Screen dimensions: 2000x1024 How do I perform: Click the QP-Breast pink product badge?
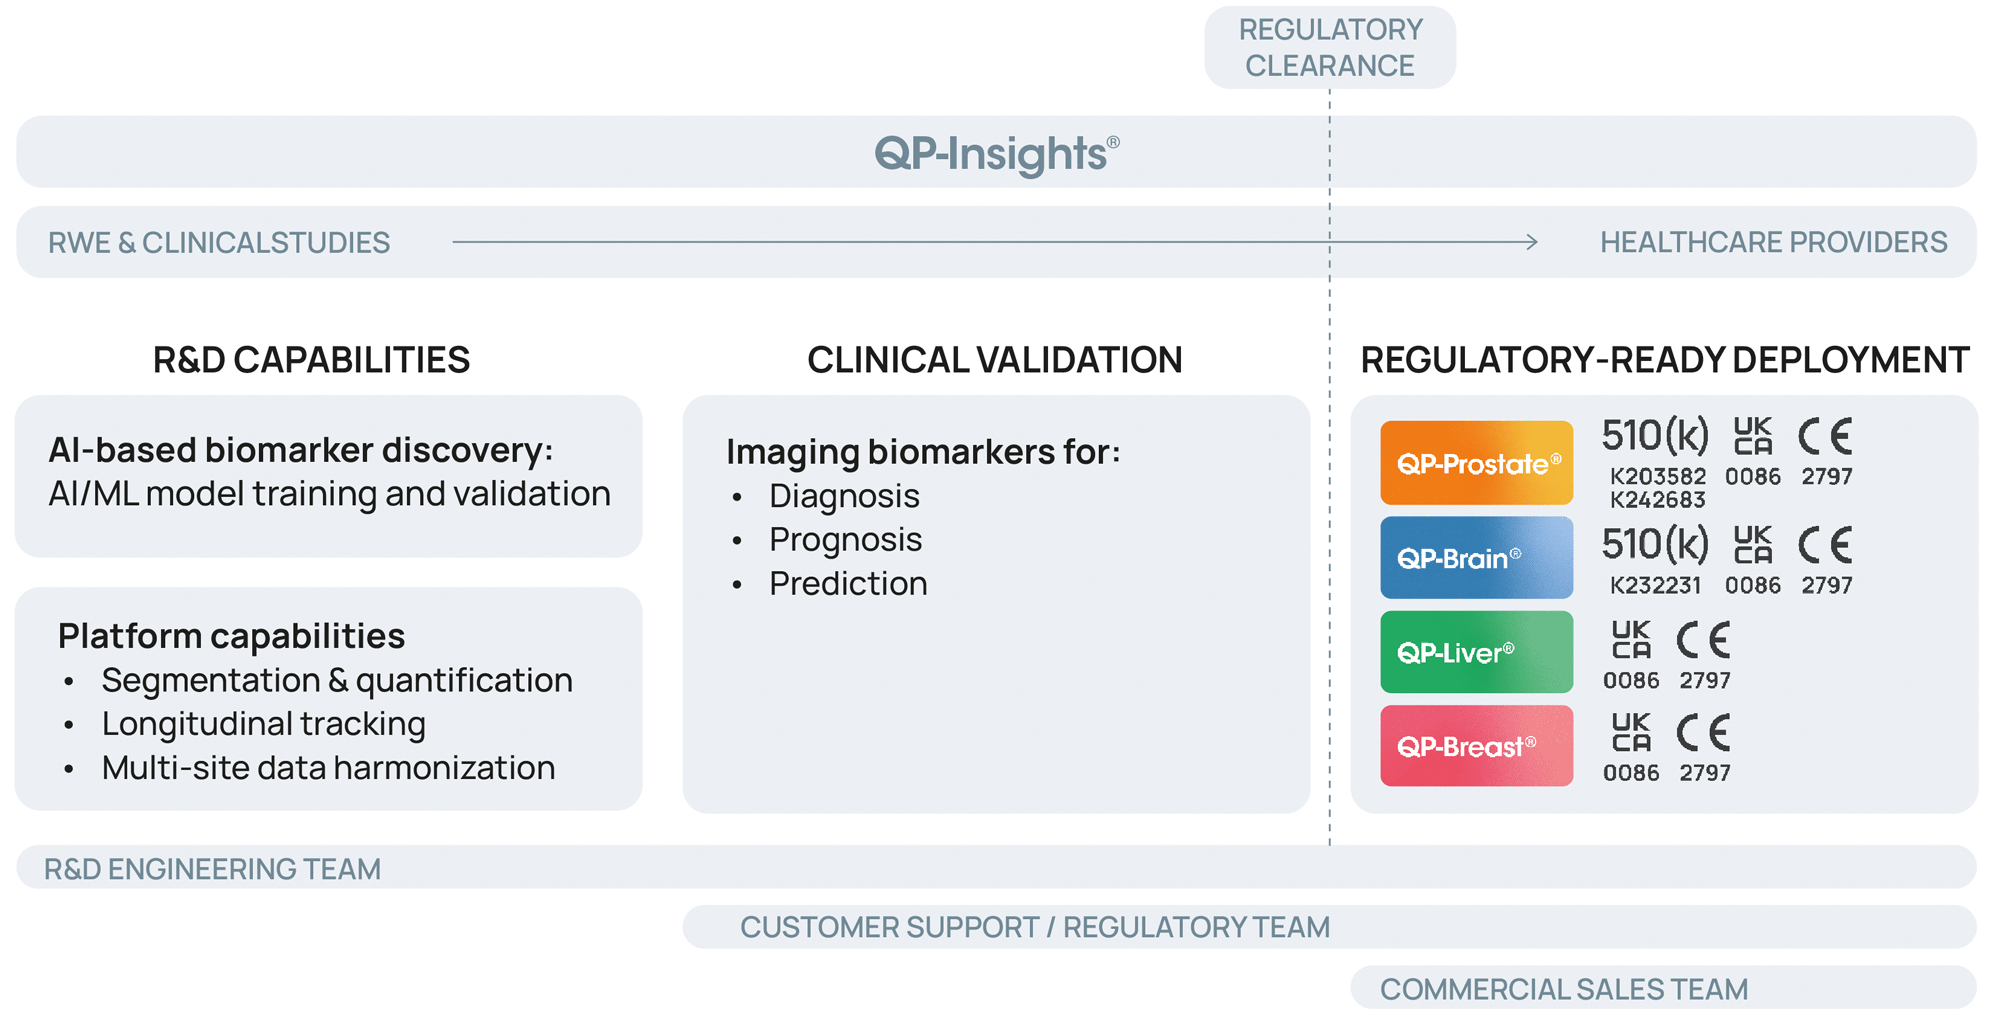point(1476,746)
